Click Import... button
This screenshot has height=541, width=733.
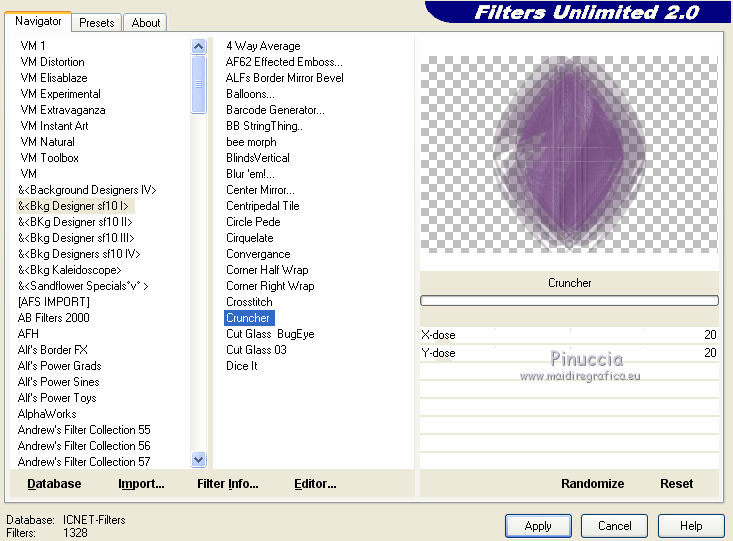[141, 483]
